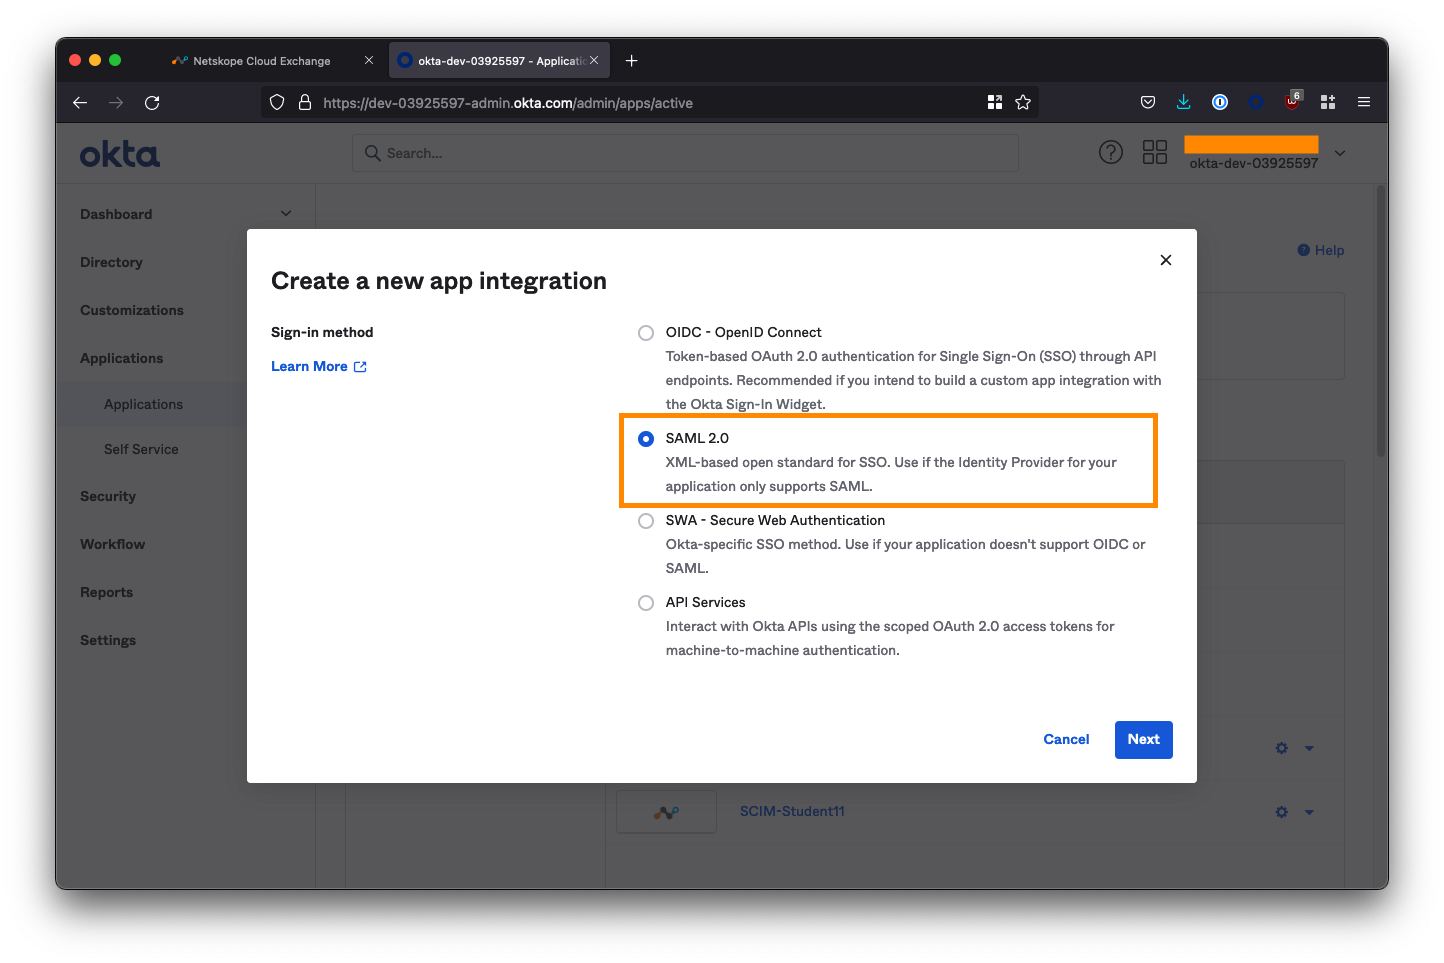The image size is (1444, 963).
Task: Switch to Netskope Cloud Exchange tab
Action: click(261, 61)
